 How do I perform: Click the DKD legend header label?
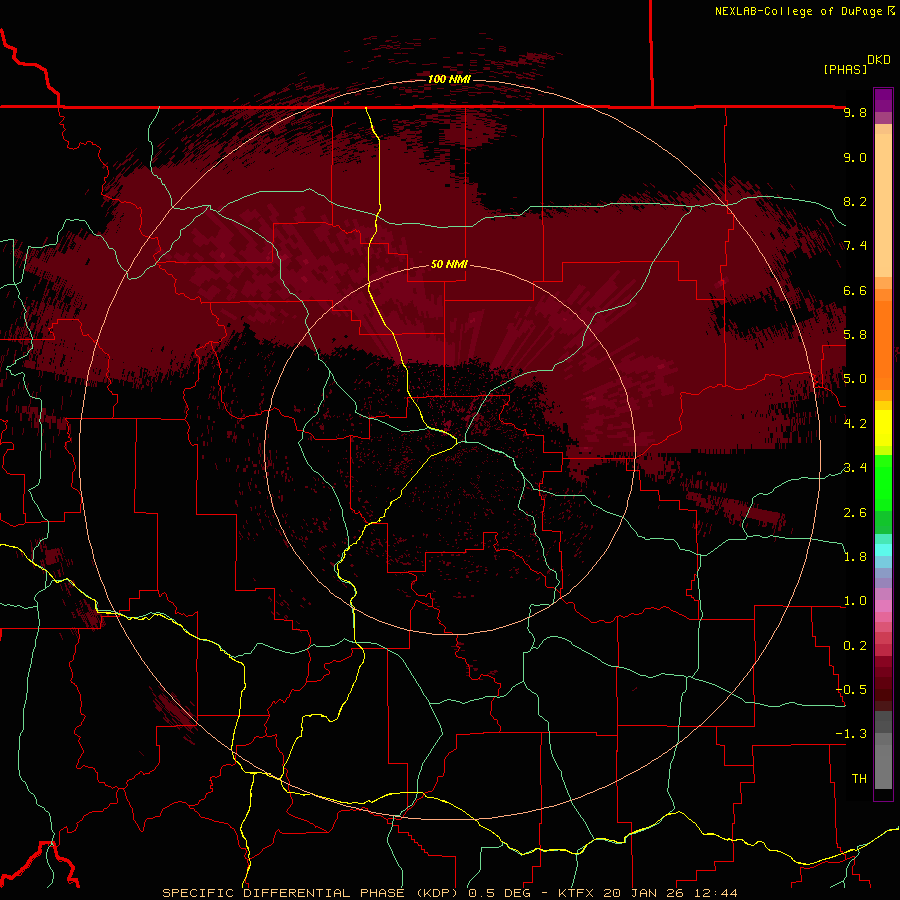pyautogui.click(x=878, y=59)
